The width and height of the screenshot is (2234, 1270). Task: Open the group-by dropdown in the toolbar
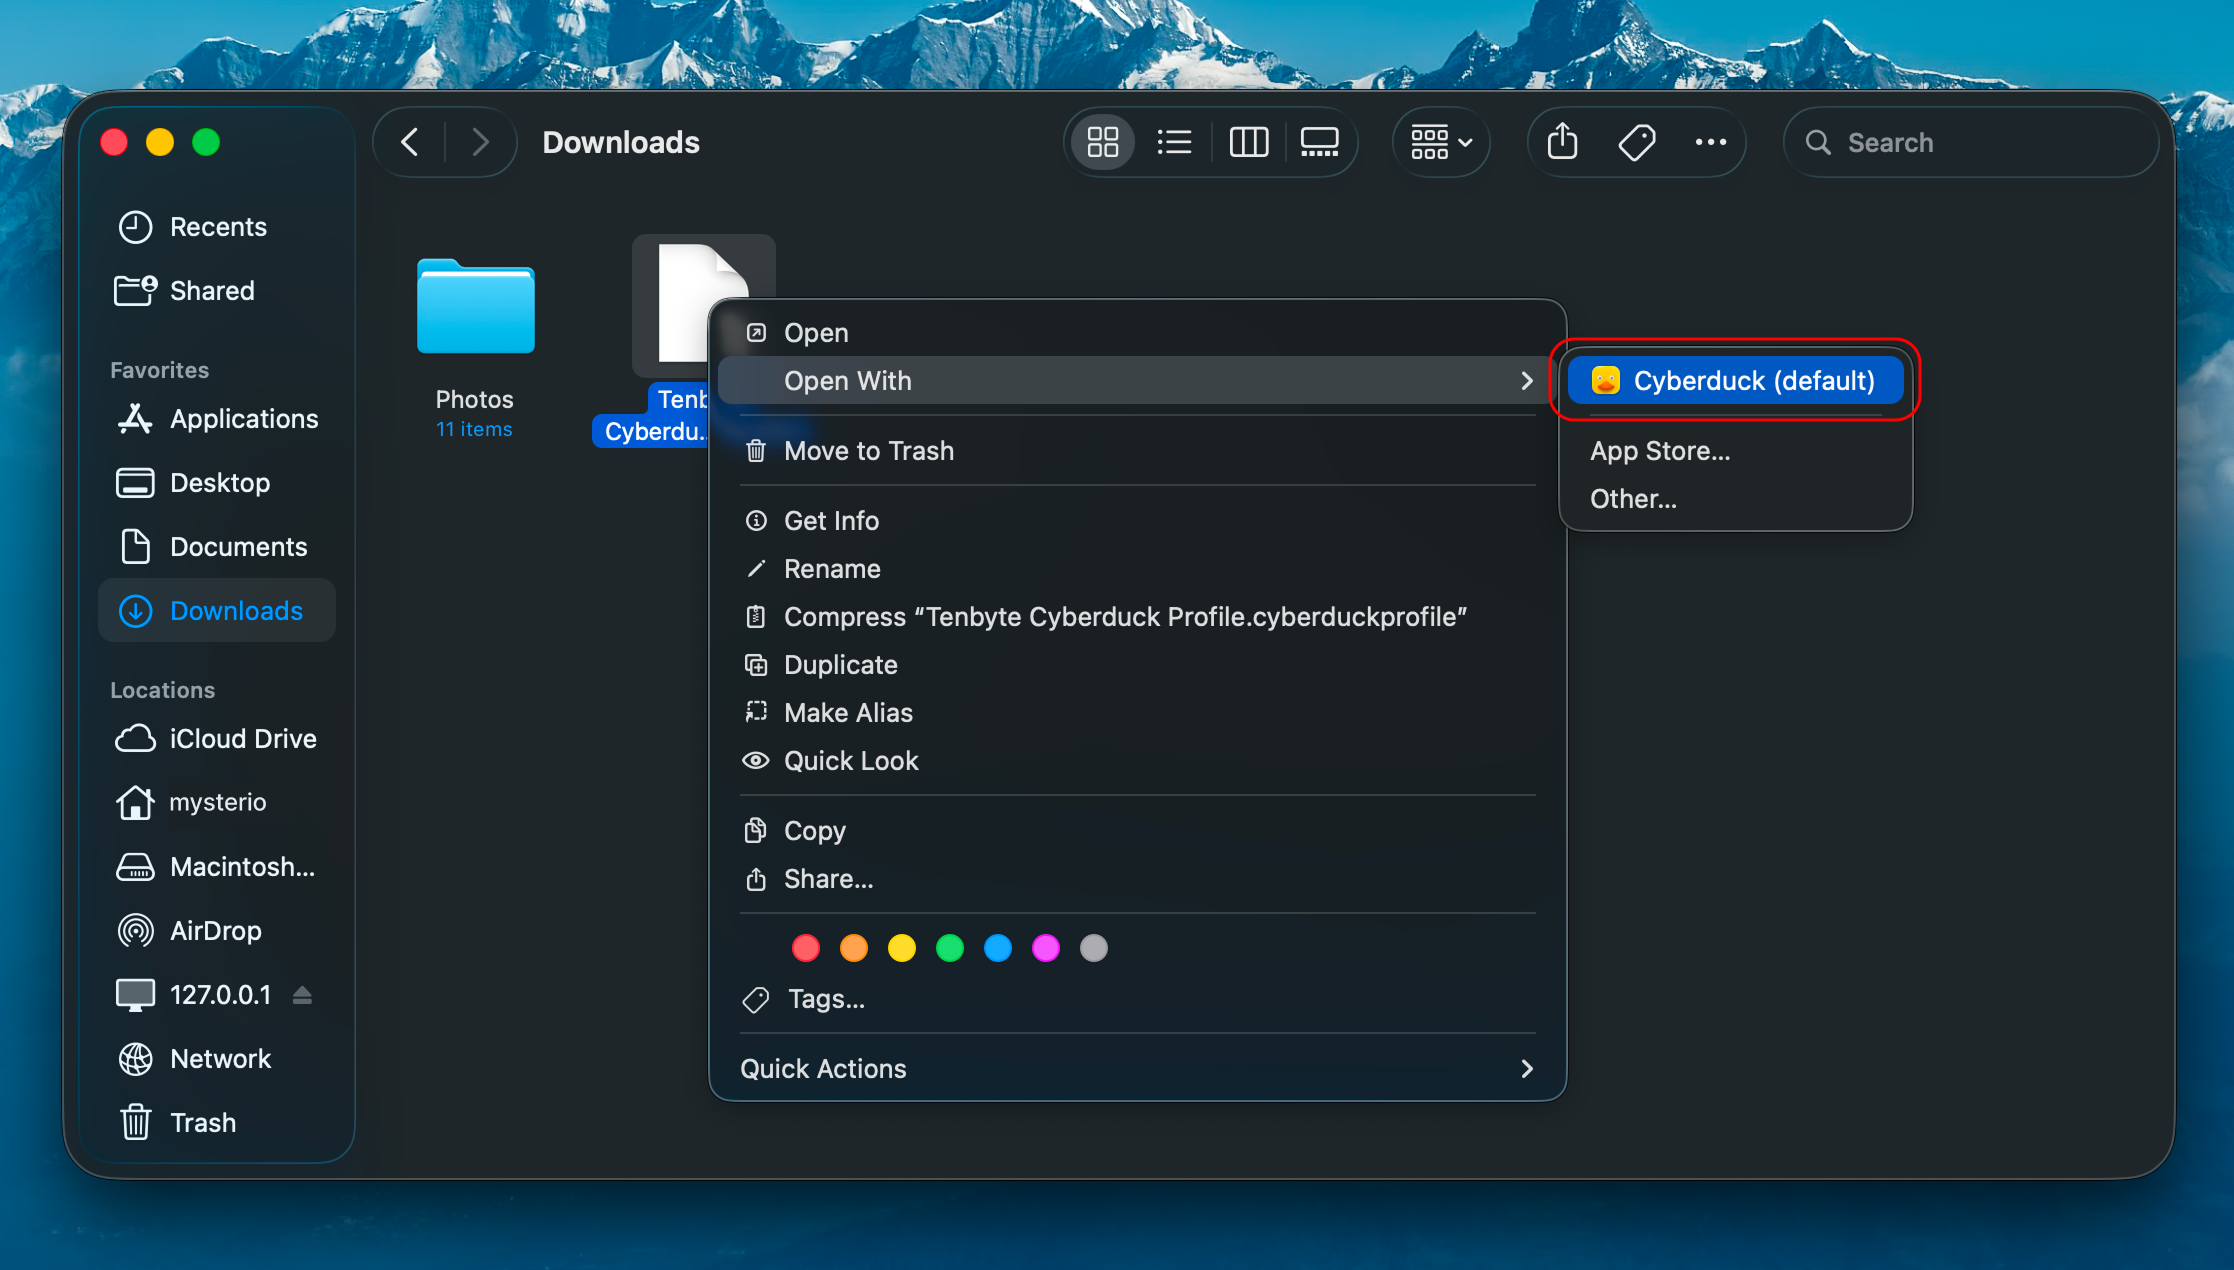pos(1441,142)
